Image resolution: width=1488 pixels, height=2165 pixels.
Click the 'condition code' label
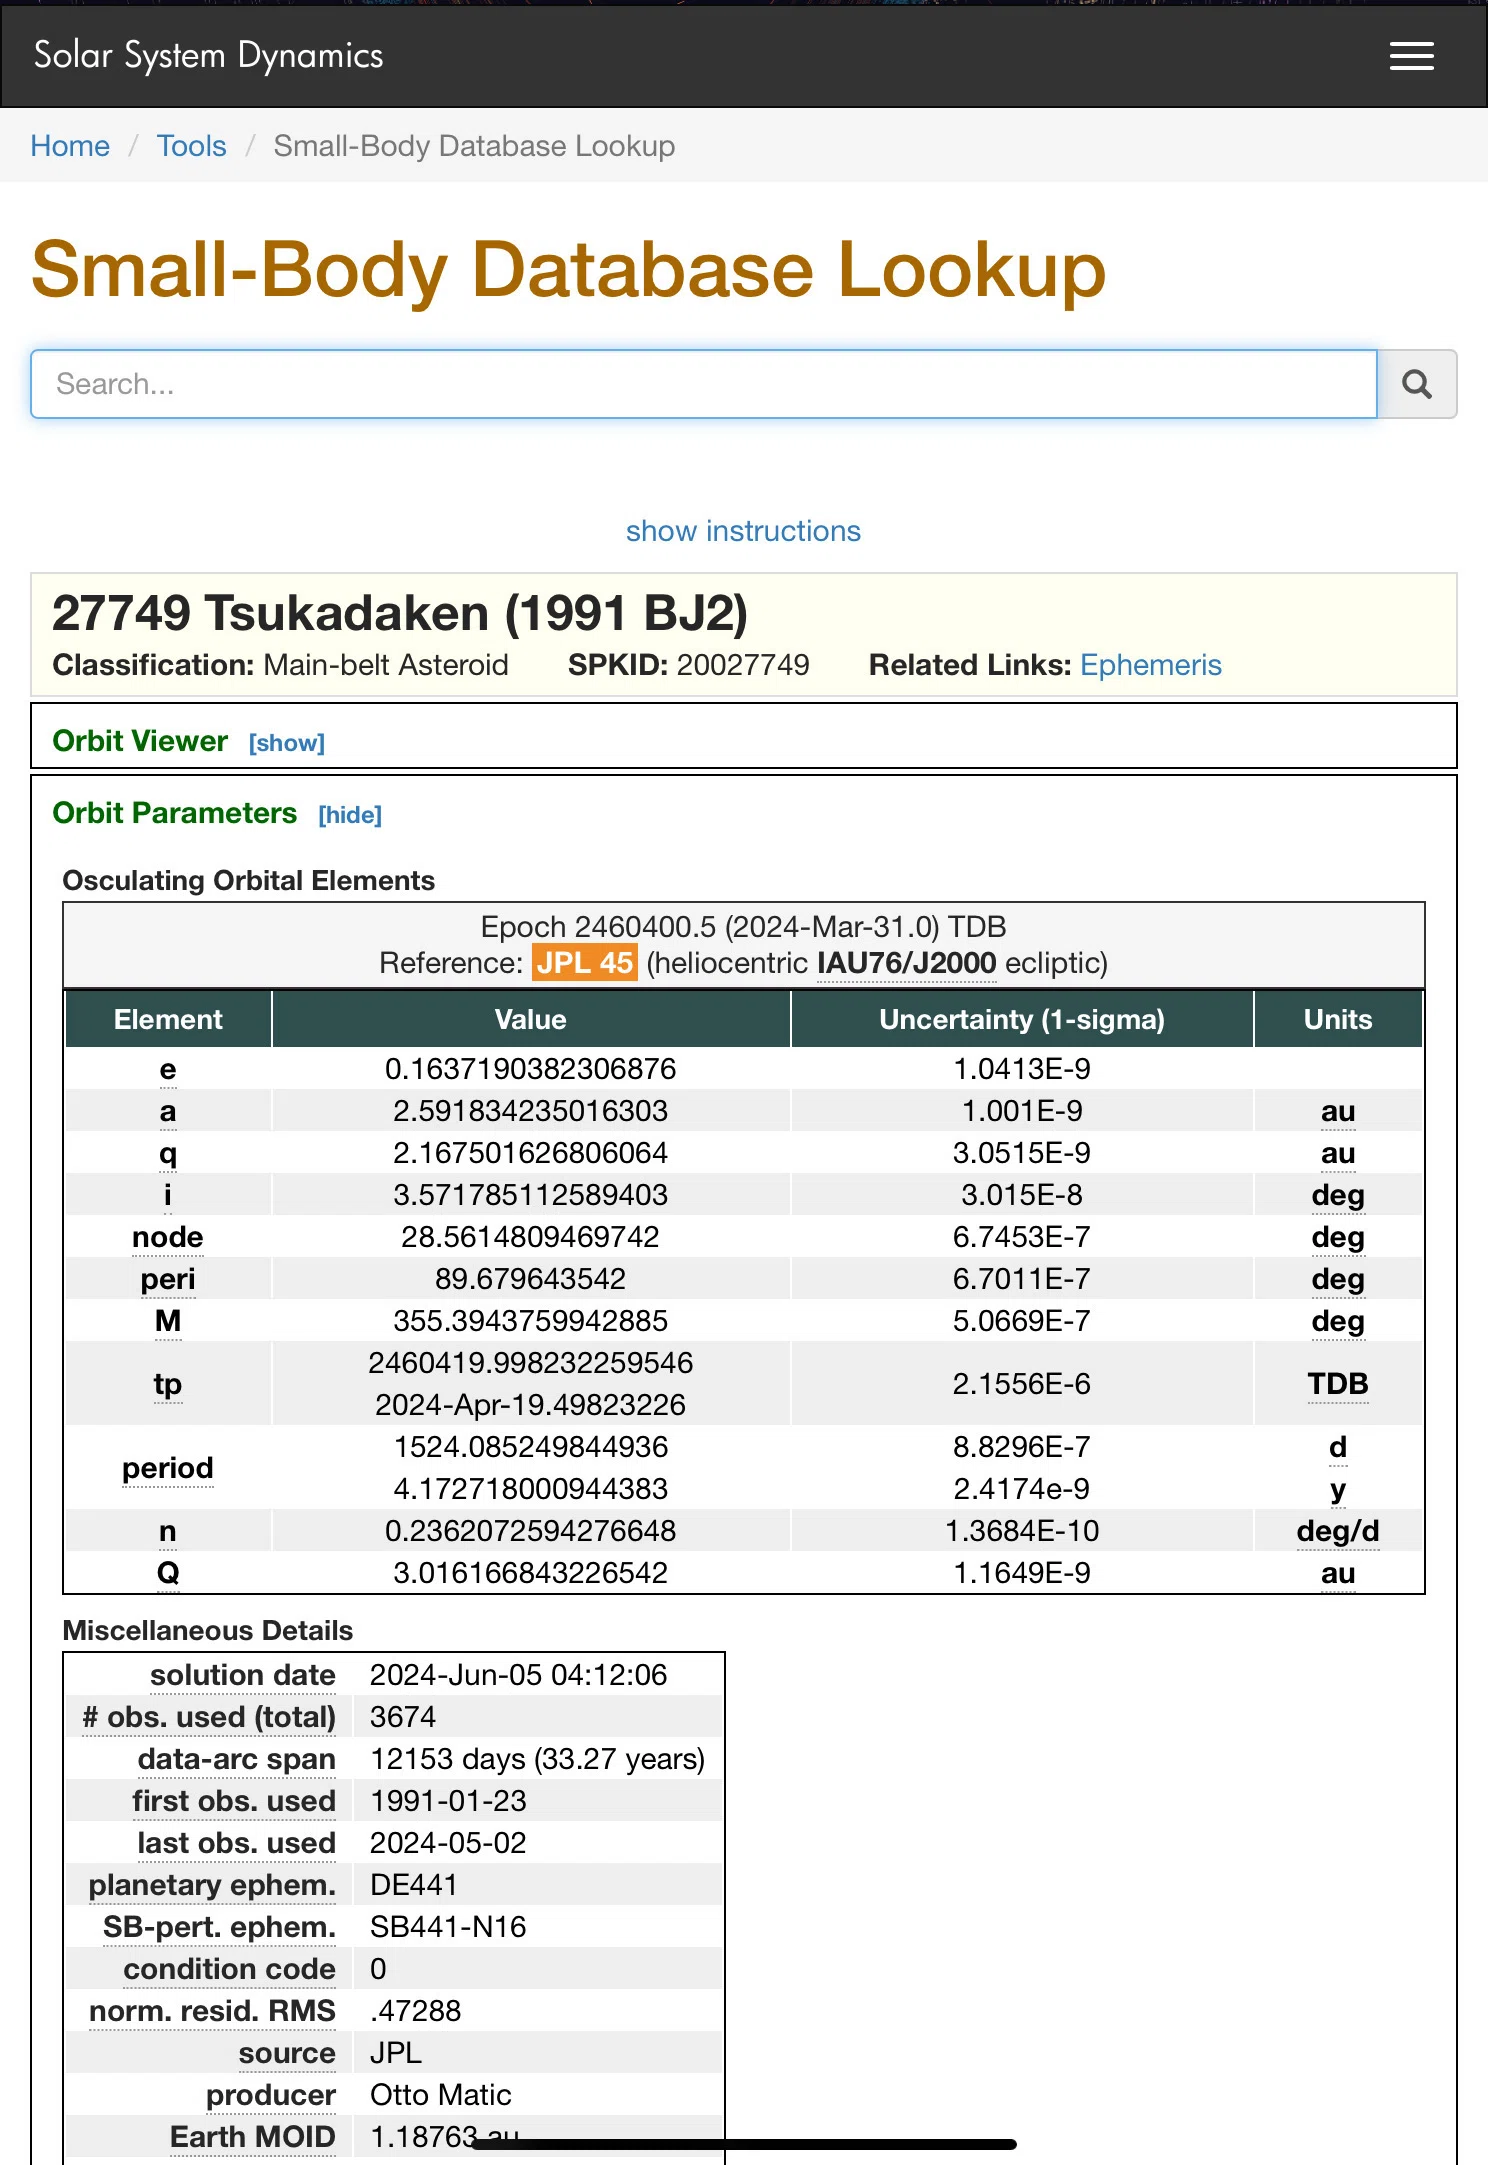pos(229,1969)
